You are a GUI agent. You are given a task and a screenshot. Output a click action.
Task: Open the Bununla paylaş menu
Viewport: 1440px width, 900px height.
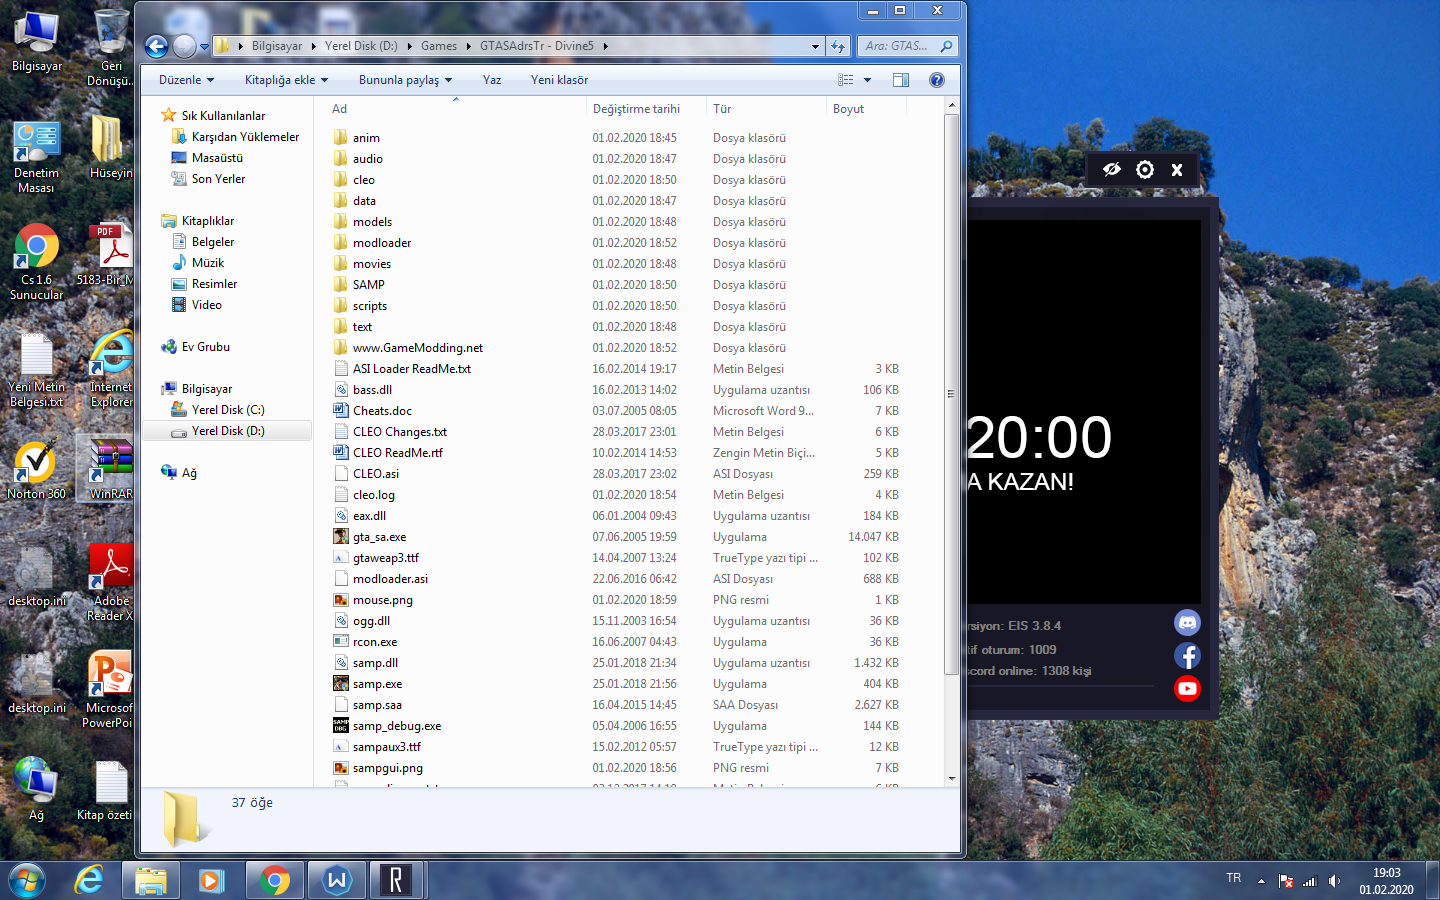point(405,80)
